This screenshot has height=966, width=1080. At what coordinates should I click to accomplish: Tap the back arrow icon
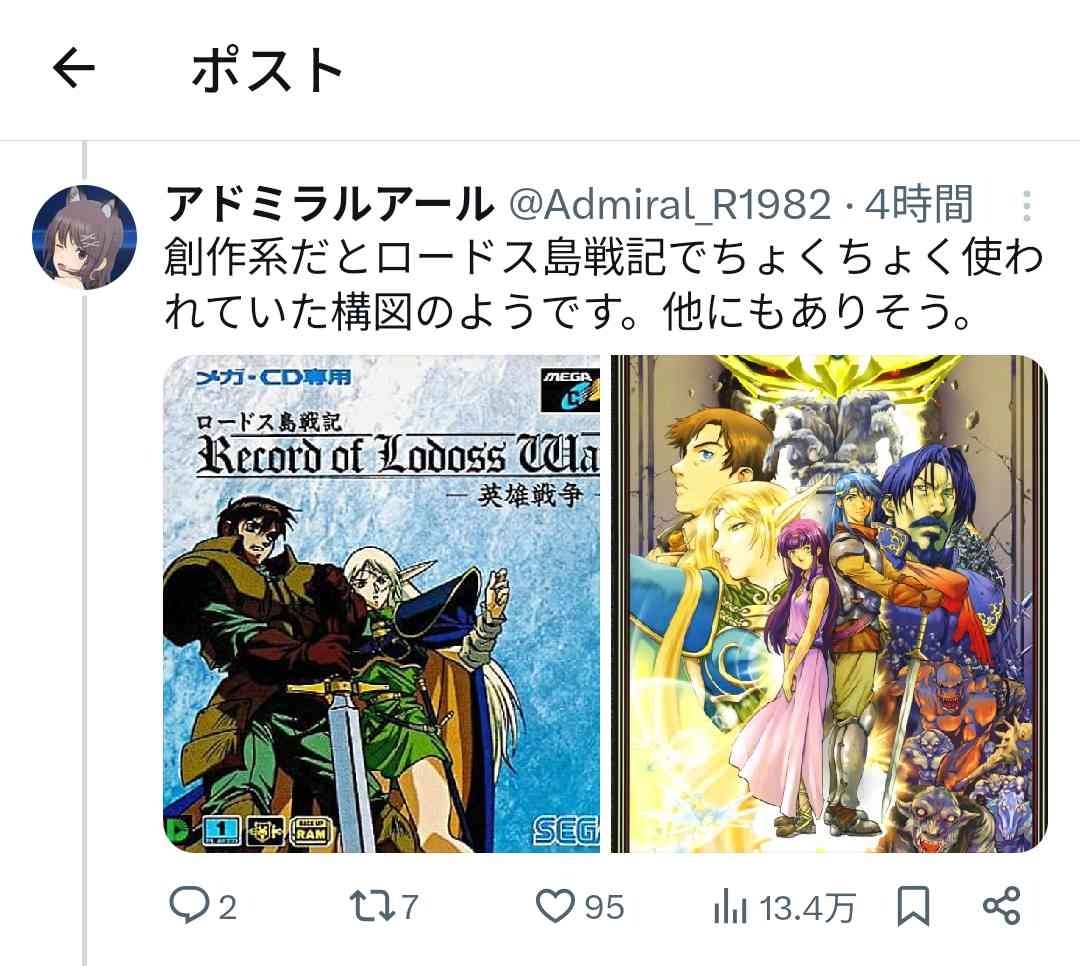pos(74,68)
